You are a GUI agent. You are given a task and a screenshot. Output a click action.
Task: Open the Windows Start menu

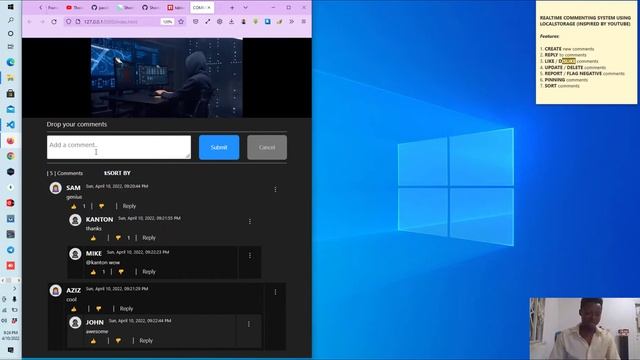tap(11, 7)
